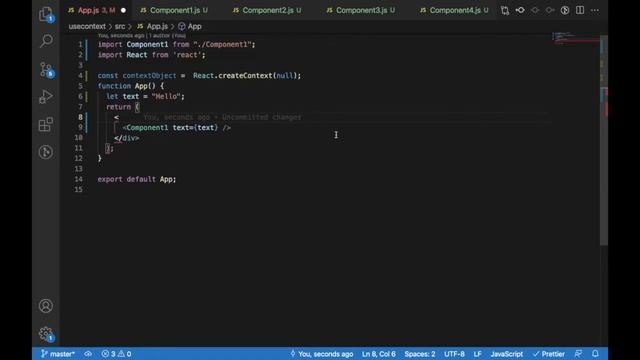This screenshot has width=640, height=360.
Task: Open the GitLens view in activity bar
Action: pos(46,152)
